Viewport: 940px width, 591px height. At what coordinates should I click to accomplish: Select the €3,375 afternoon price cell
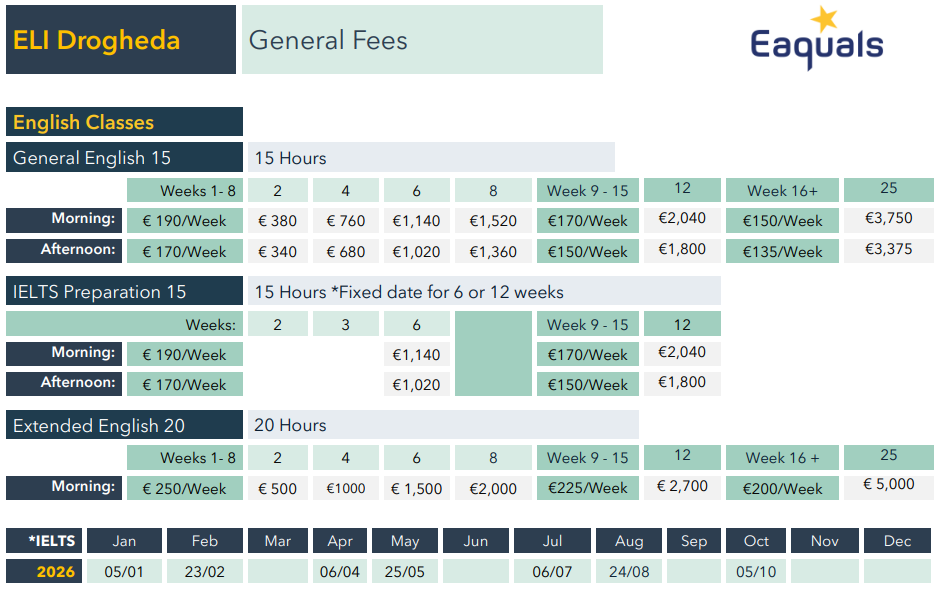[888, 250]
